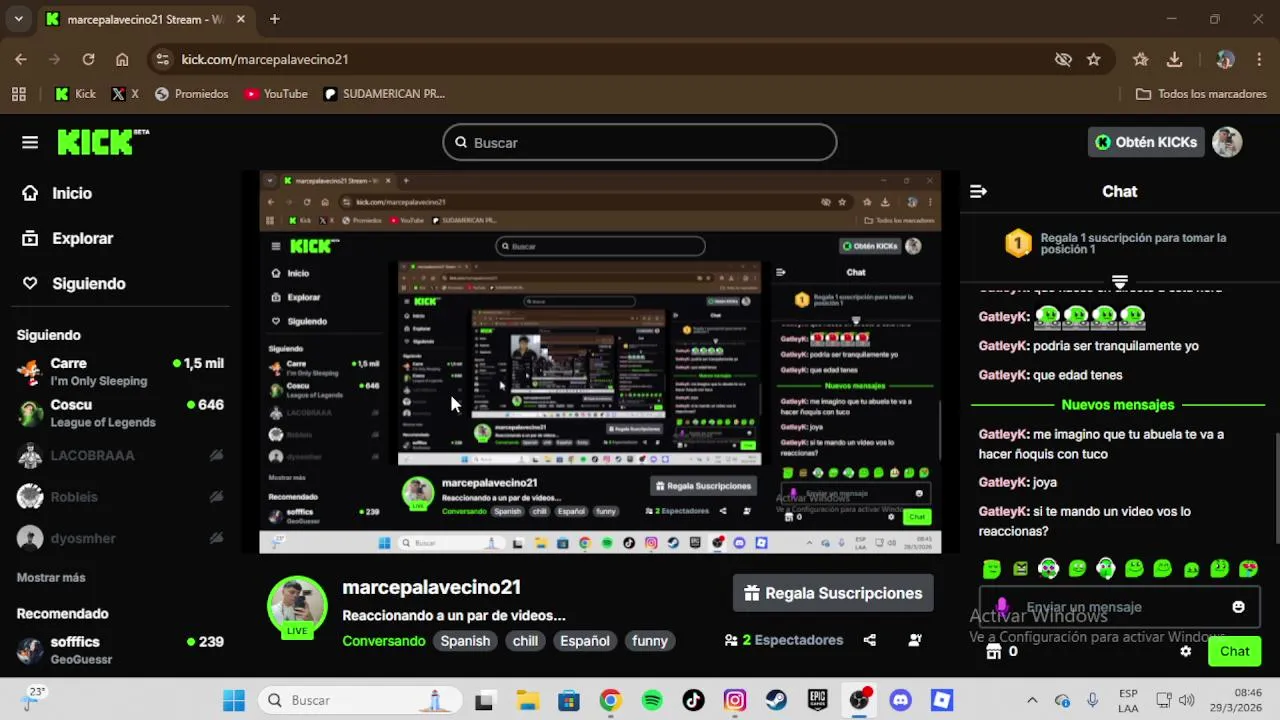Open Todos los marcadores folder
The width and height of the screenshot is (1280, 720).
pos(1201,94)
